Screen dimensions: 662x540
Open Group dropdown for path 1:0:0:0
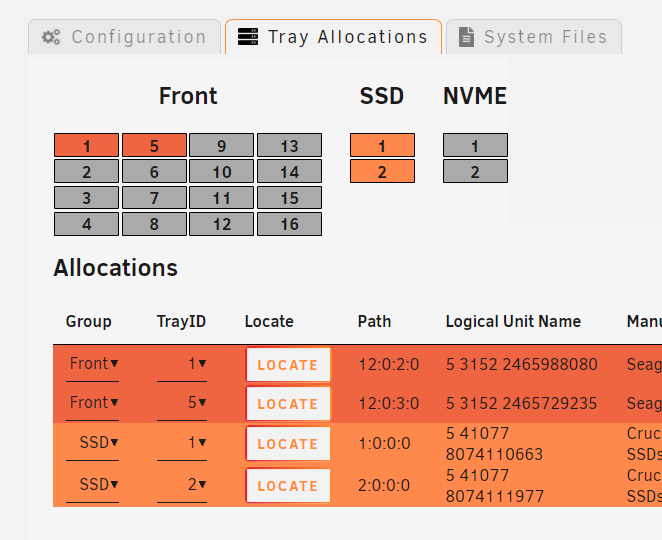pyautogui.click(x=92, y=443)
